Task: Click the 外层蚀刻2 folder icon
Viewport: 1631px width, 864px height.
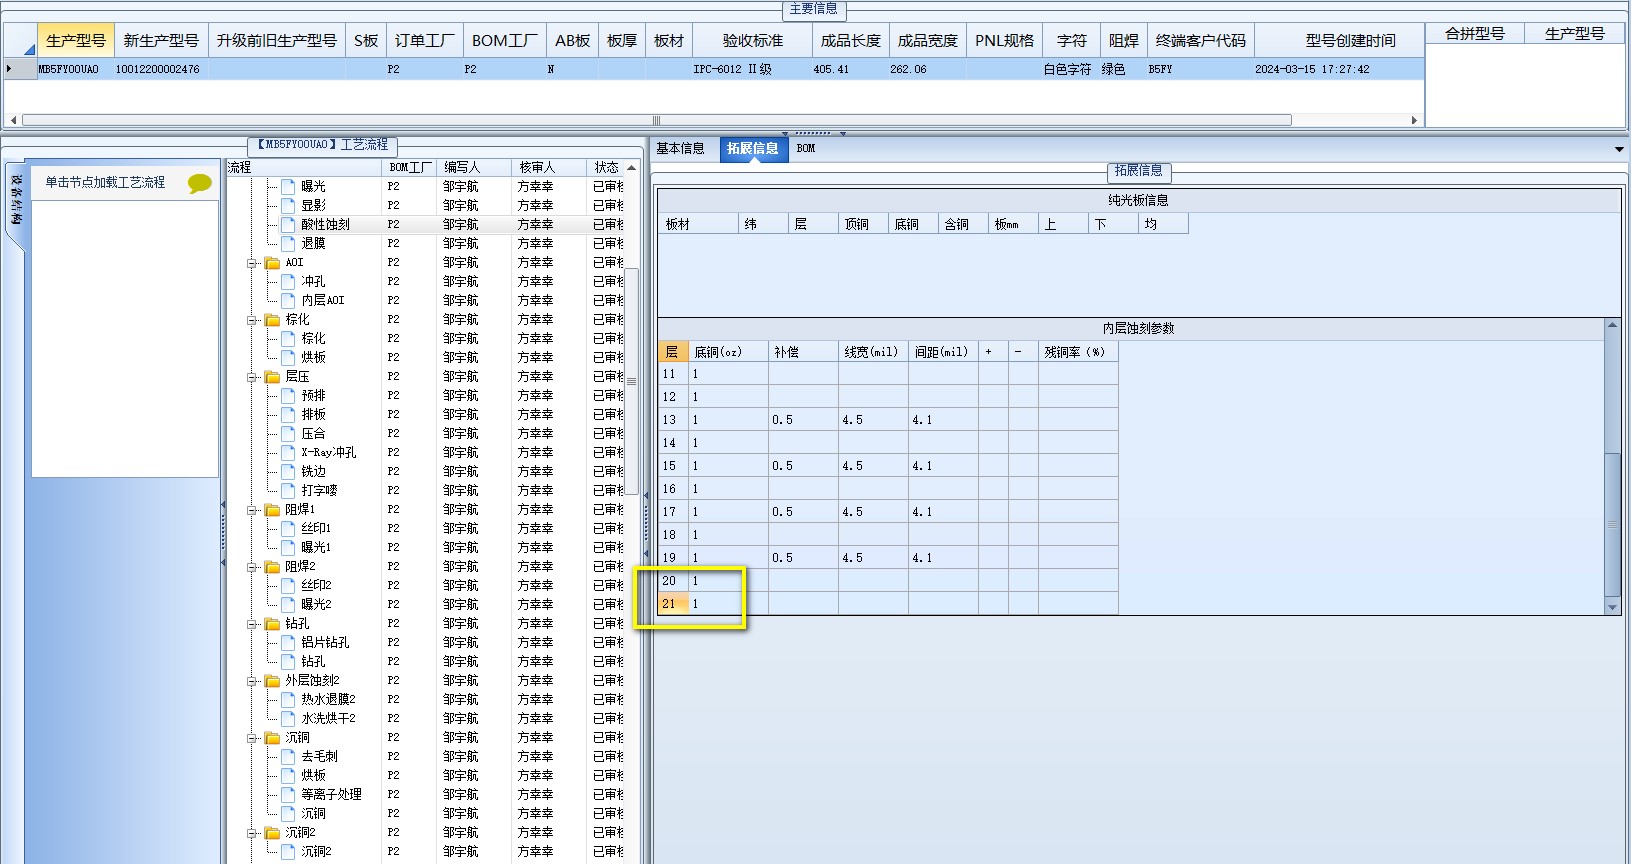Action: pyautogui.click(x=272, y=680)
